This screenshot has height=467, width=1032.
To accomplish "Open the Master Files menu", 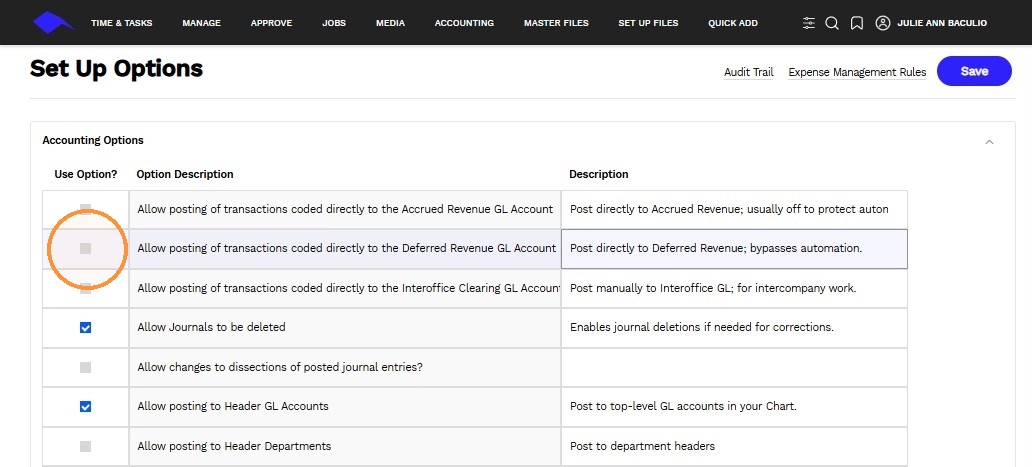I will click(556, 23).
